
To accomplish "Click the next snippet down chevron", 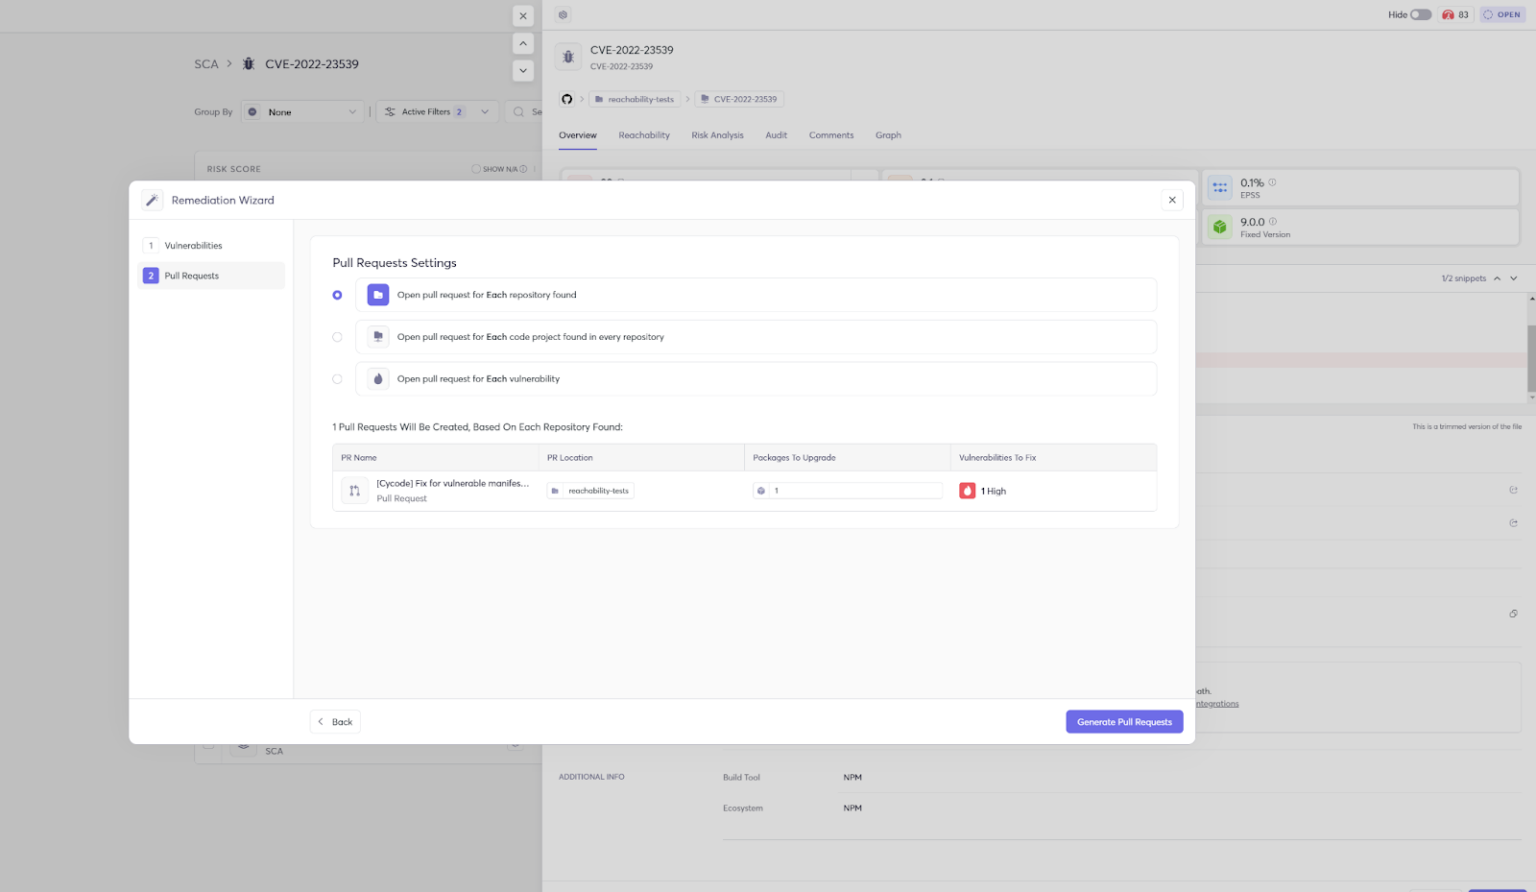I will [x=1514, y=279].
